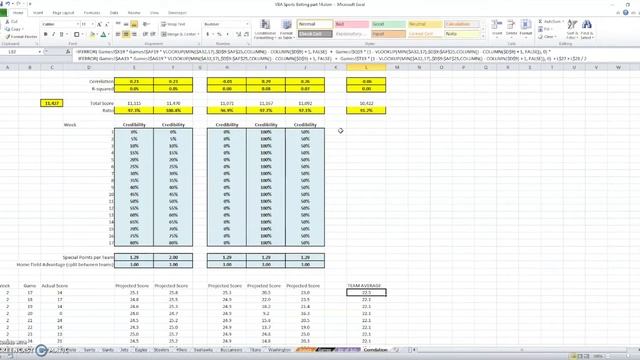Toggle Middle Align in Alignment group
Screen dimensions: 640x360
pos(126,24)
